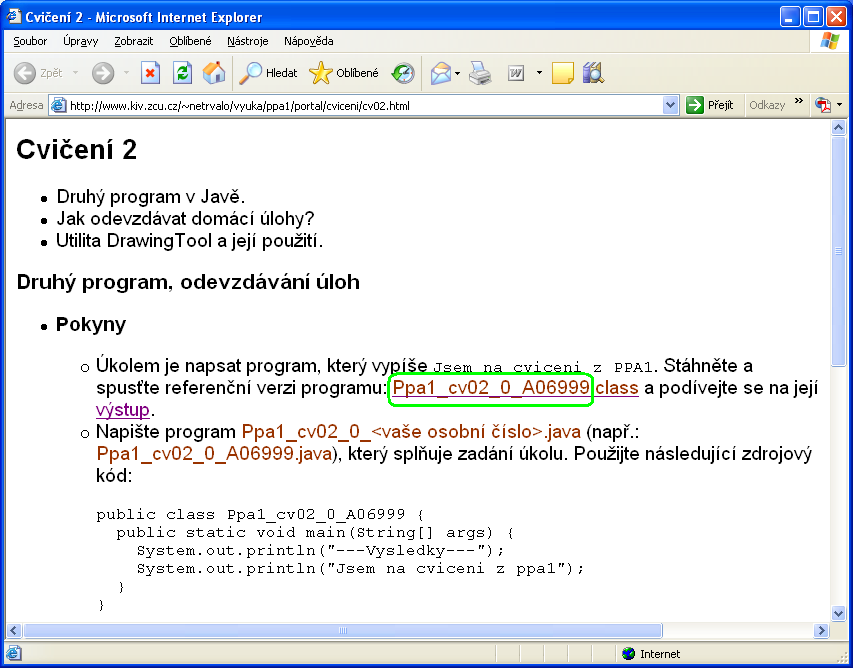Click the bold 'Pokyny' bullet

pos(91,325)
